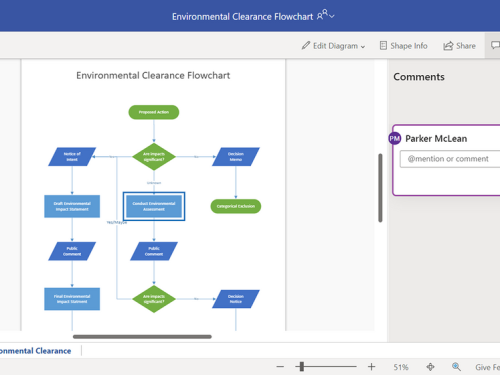Open the Edit Diagram dropdown

point(333,46)
